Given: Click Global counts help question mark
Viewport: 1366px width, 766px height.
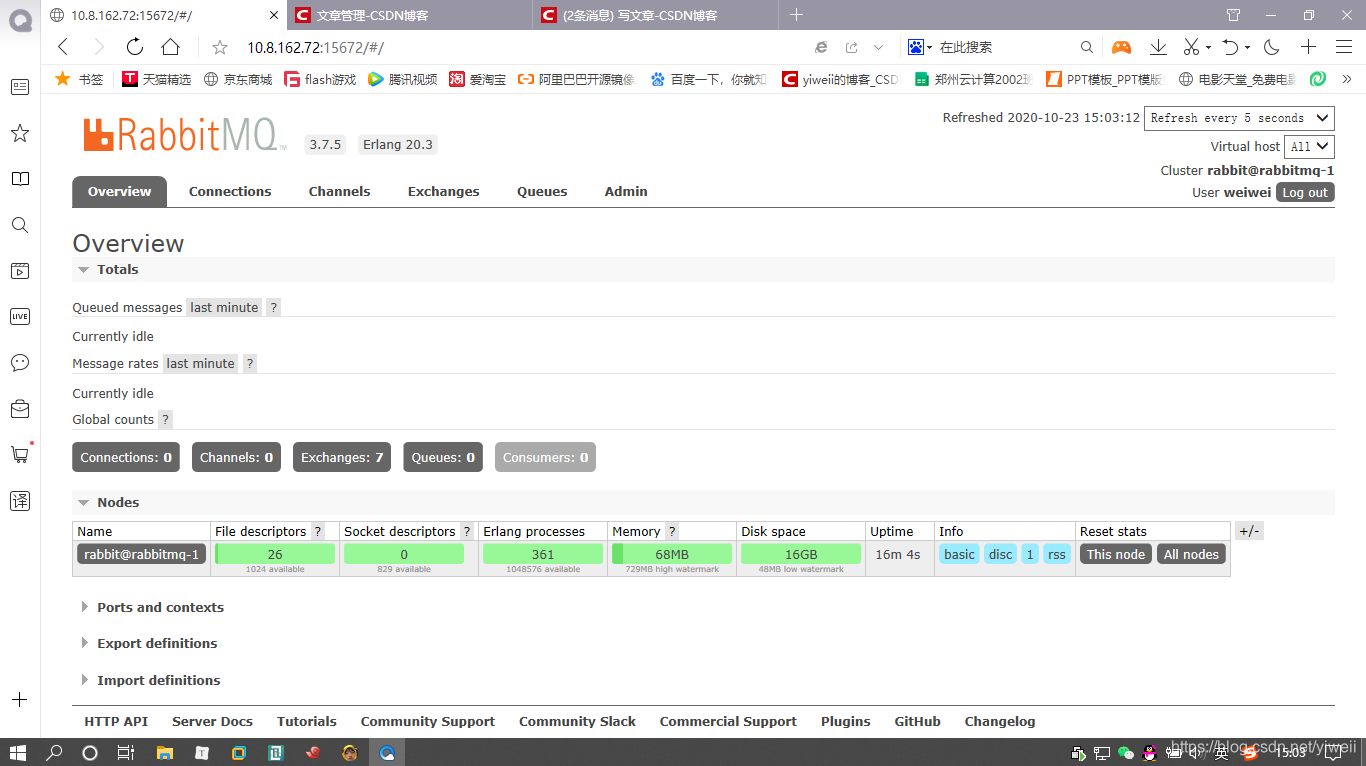Looking at the screenshot, I should tap(165, 420).
